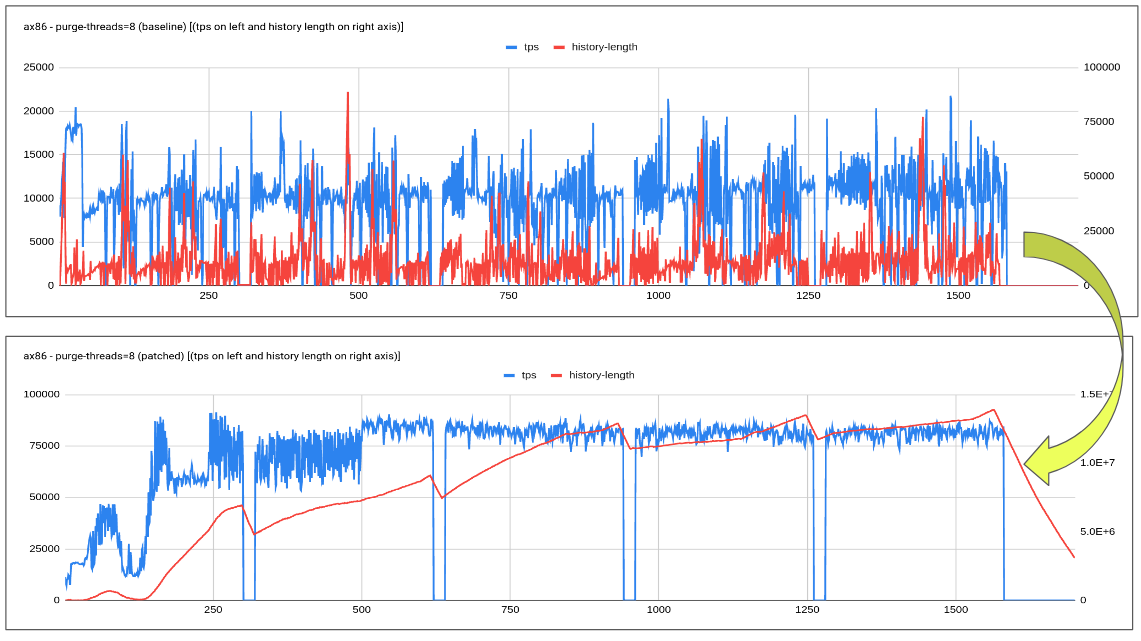This screenshot has width=1141, height=641.
Task: Click the 1500 x-axis label in baseline chart
Action: [957, 296]
